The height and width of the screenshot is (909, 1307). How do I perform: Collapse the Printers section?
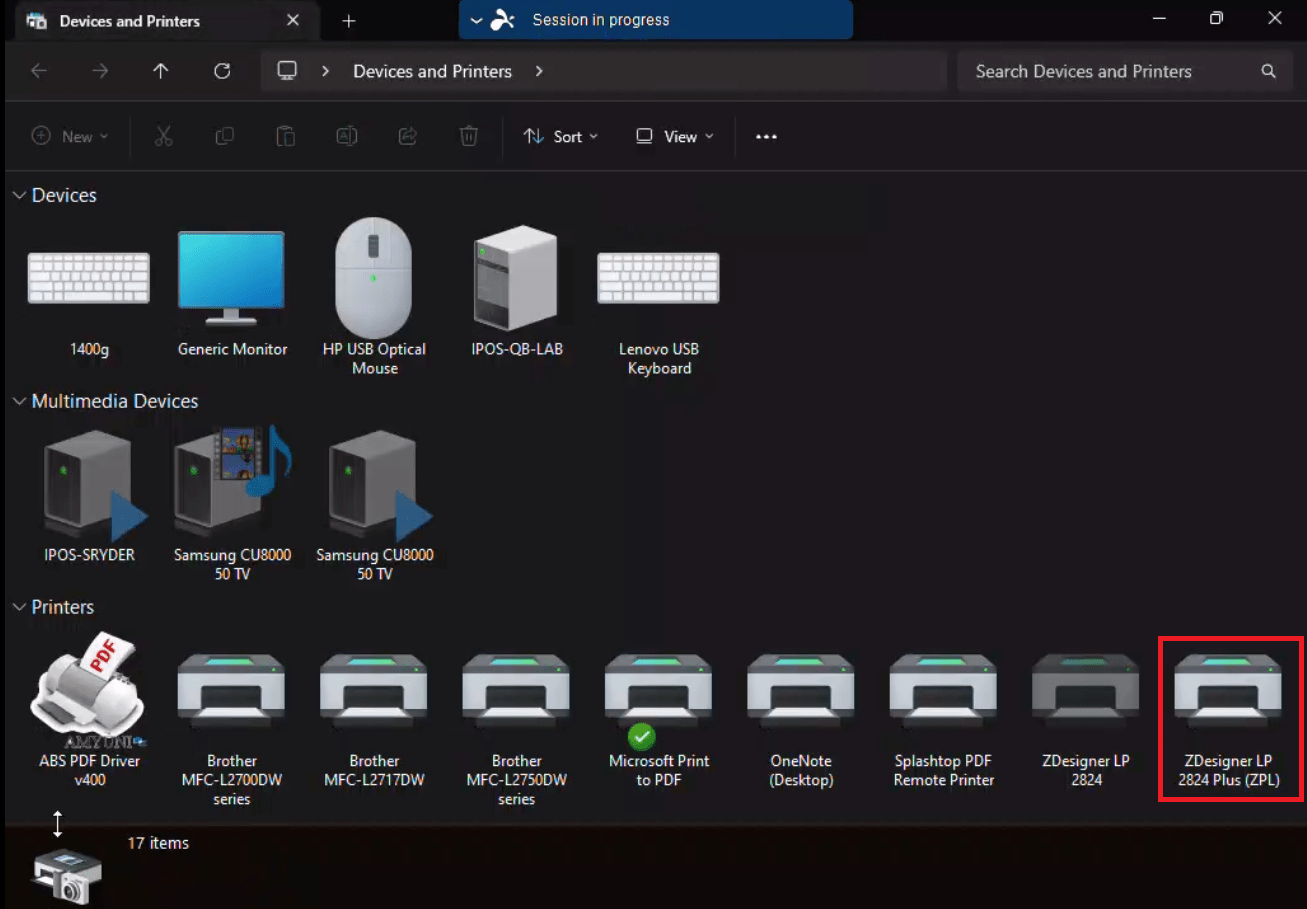[x=18, y=606]
